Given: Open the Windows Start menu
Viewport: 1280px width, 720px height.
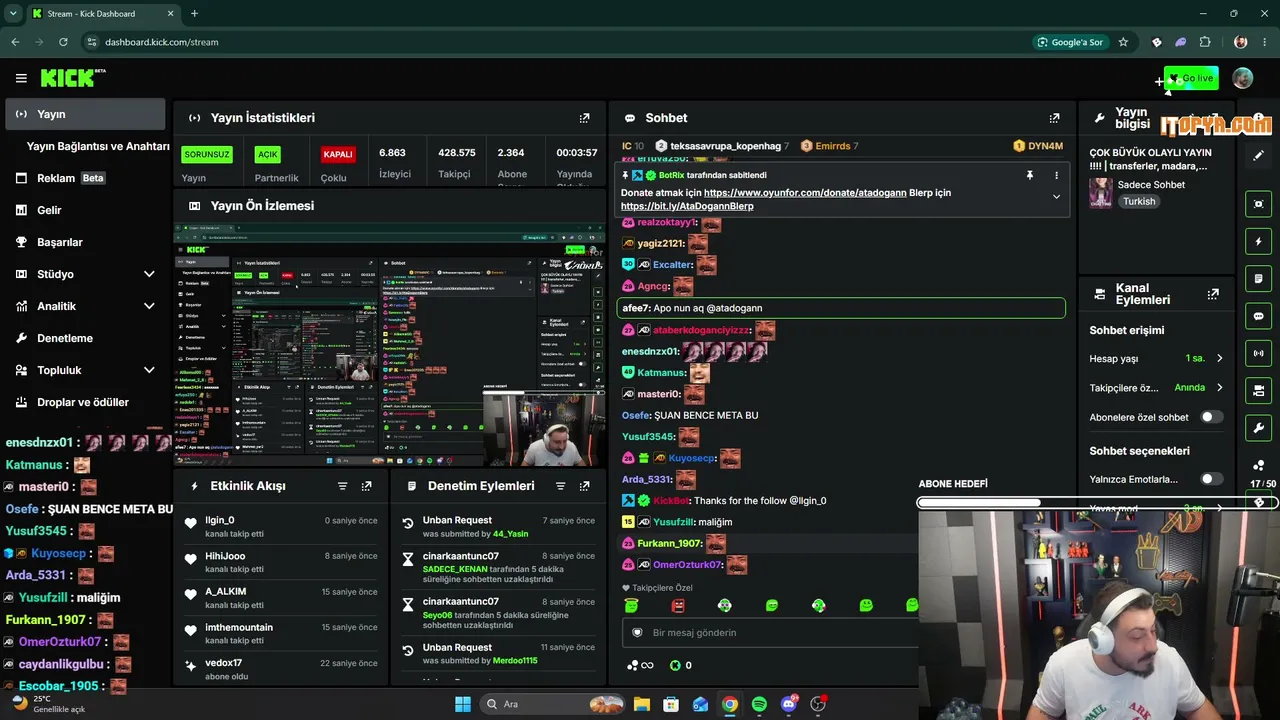Looking at the screenshot, I should tap(463, 704).
